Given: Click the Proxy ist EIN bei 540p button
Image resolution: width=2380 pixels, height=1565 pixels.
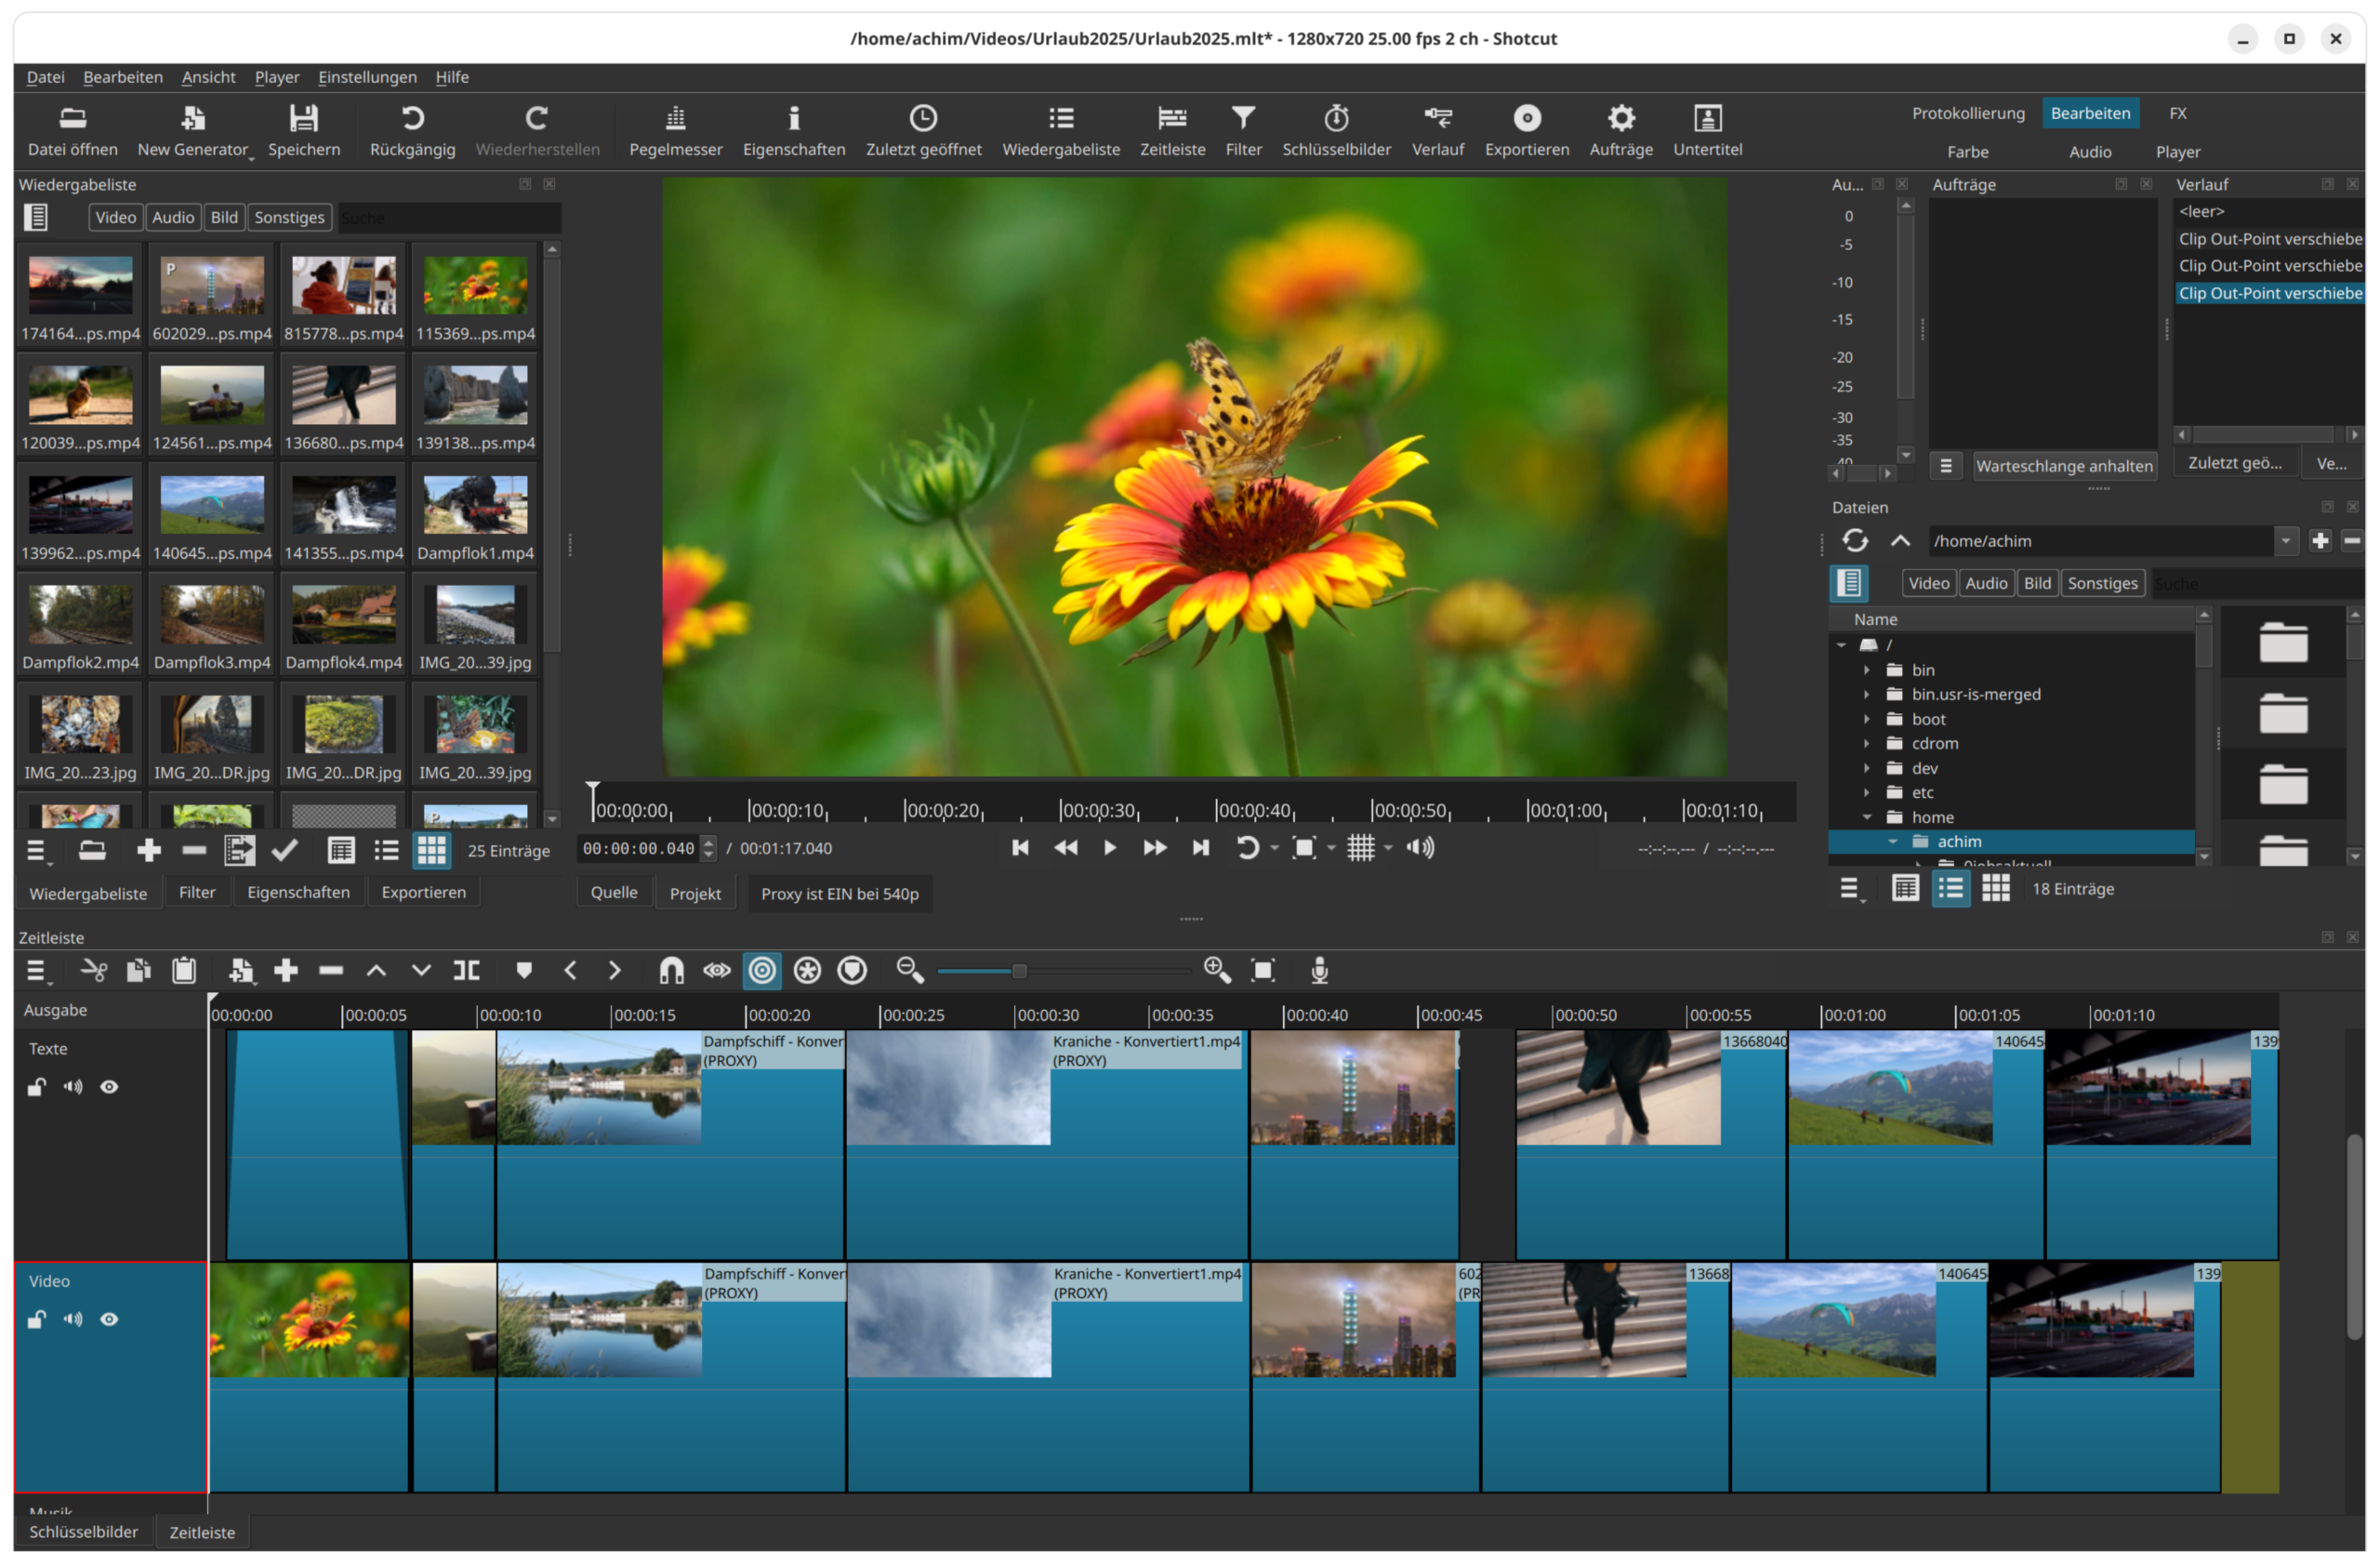Looking at the screenshot, I should [839, 893].
